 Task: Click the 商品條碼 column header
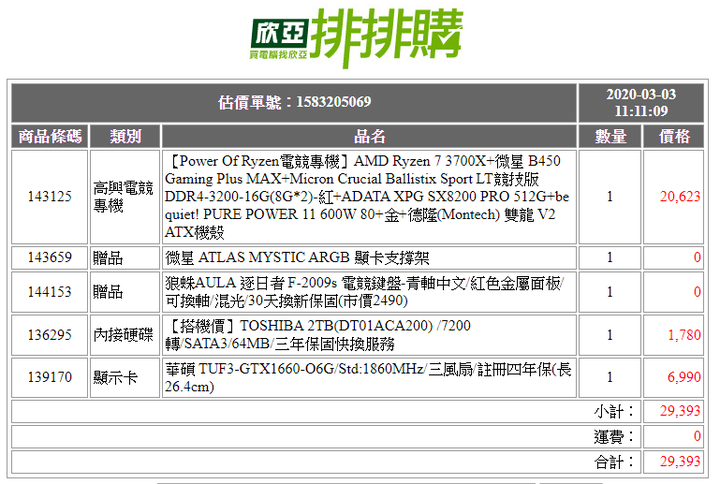pos(50,136)
